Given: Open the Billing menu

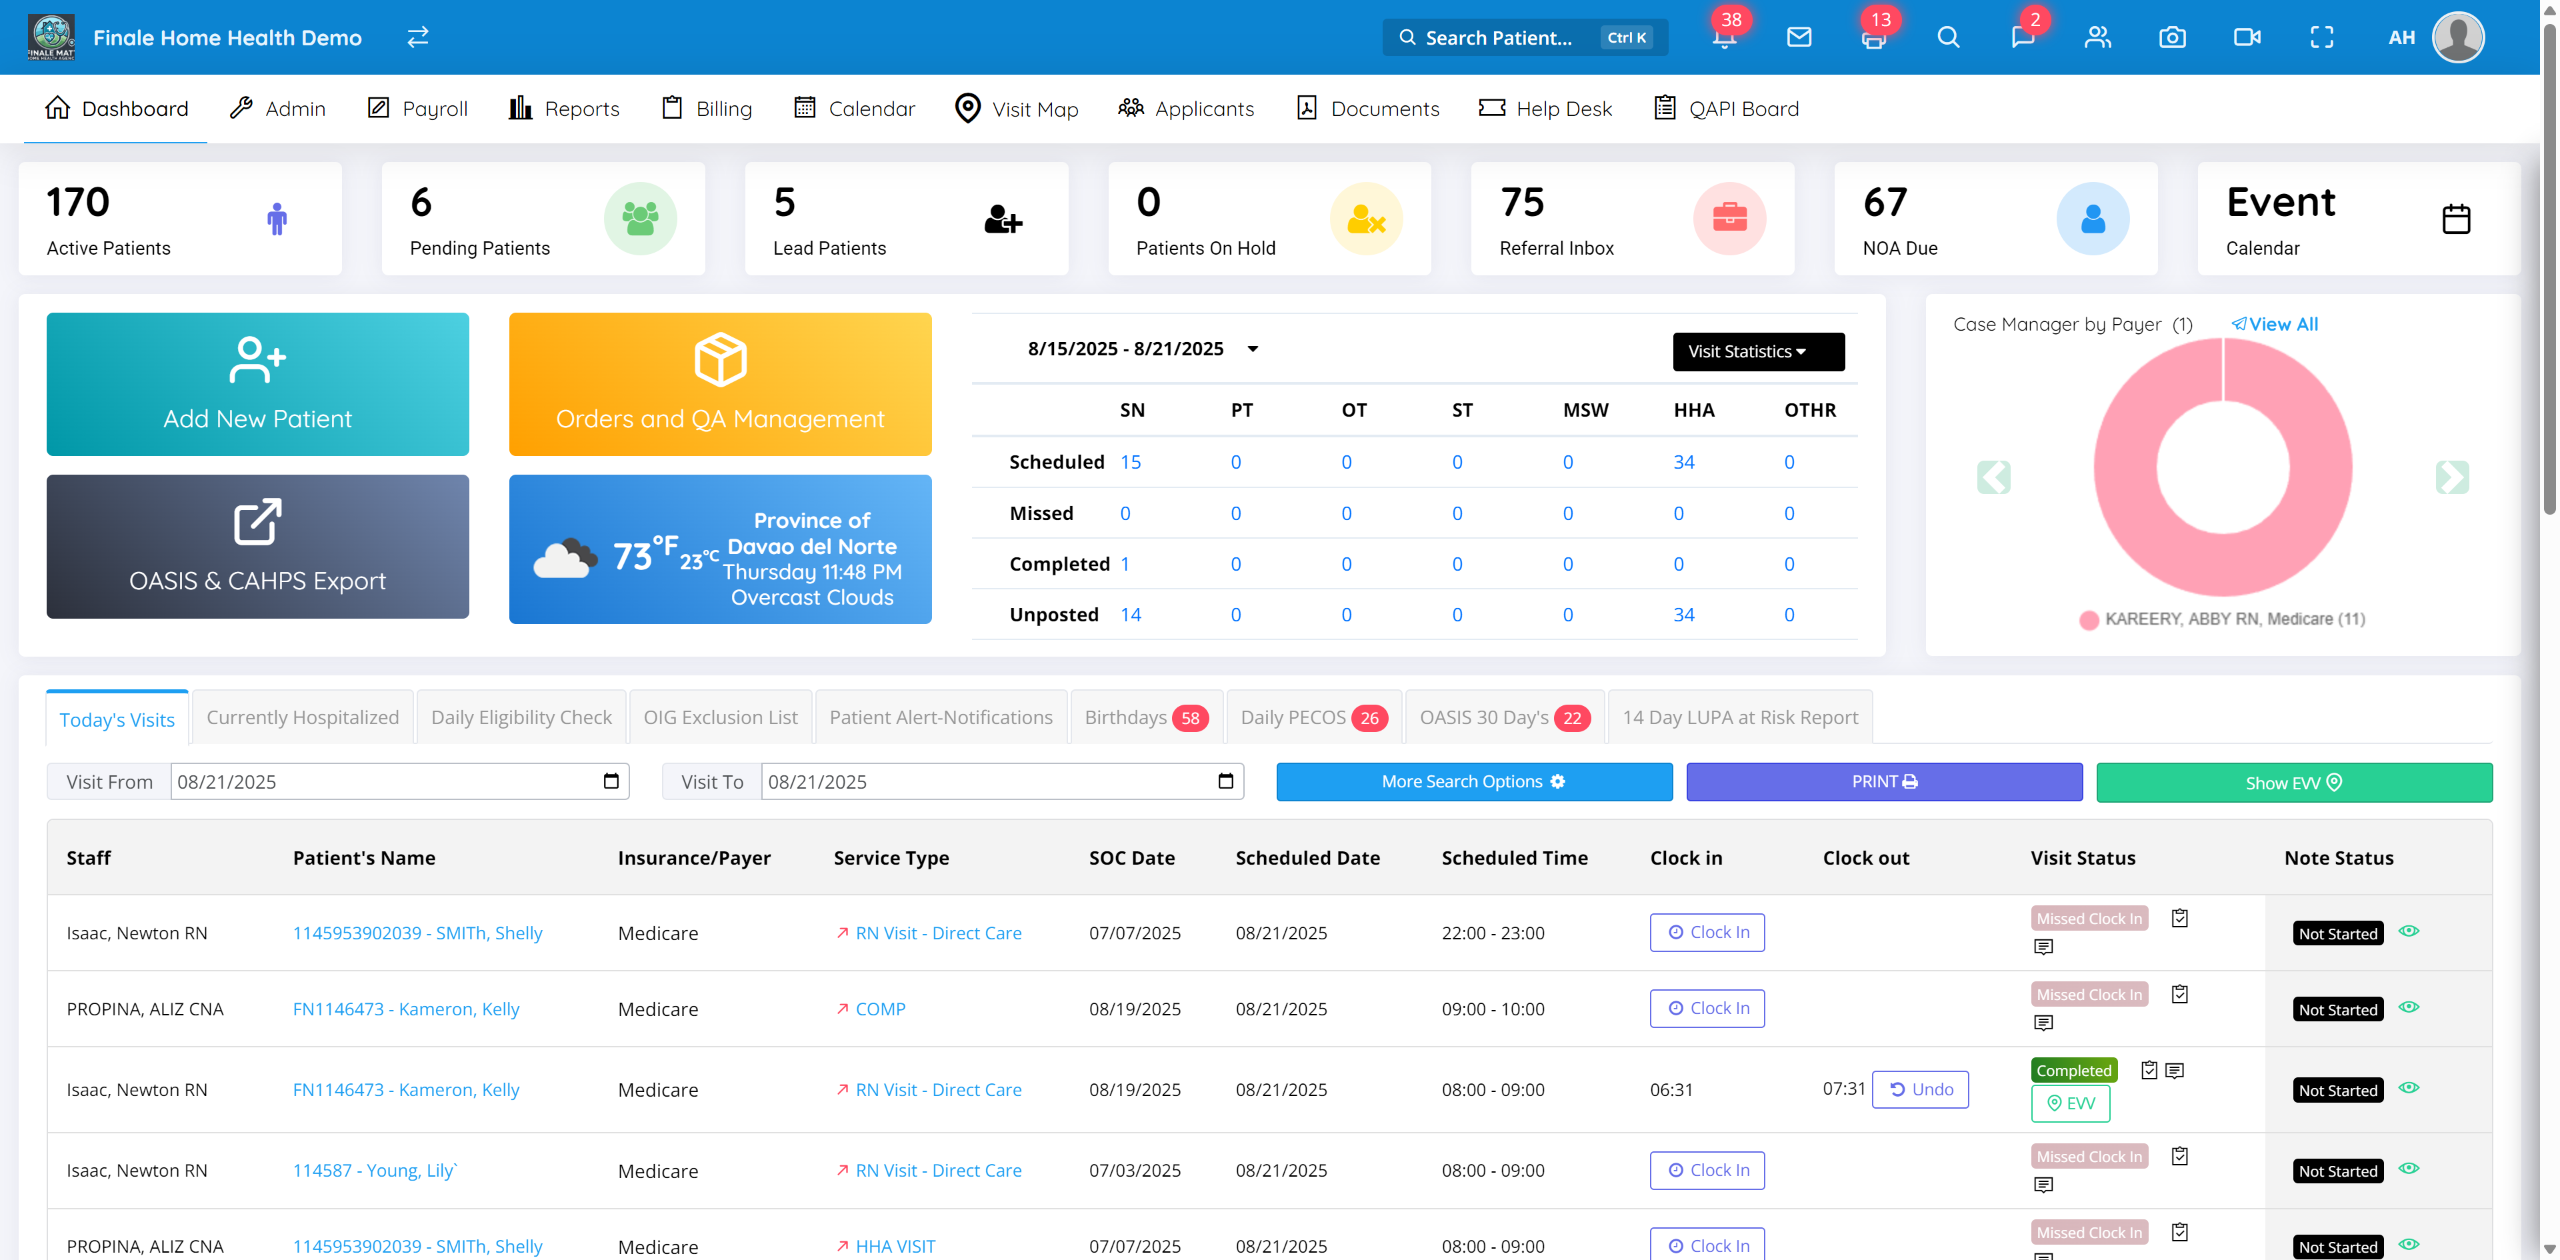Looking at the screenshot, I should pos(707,108).
